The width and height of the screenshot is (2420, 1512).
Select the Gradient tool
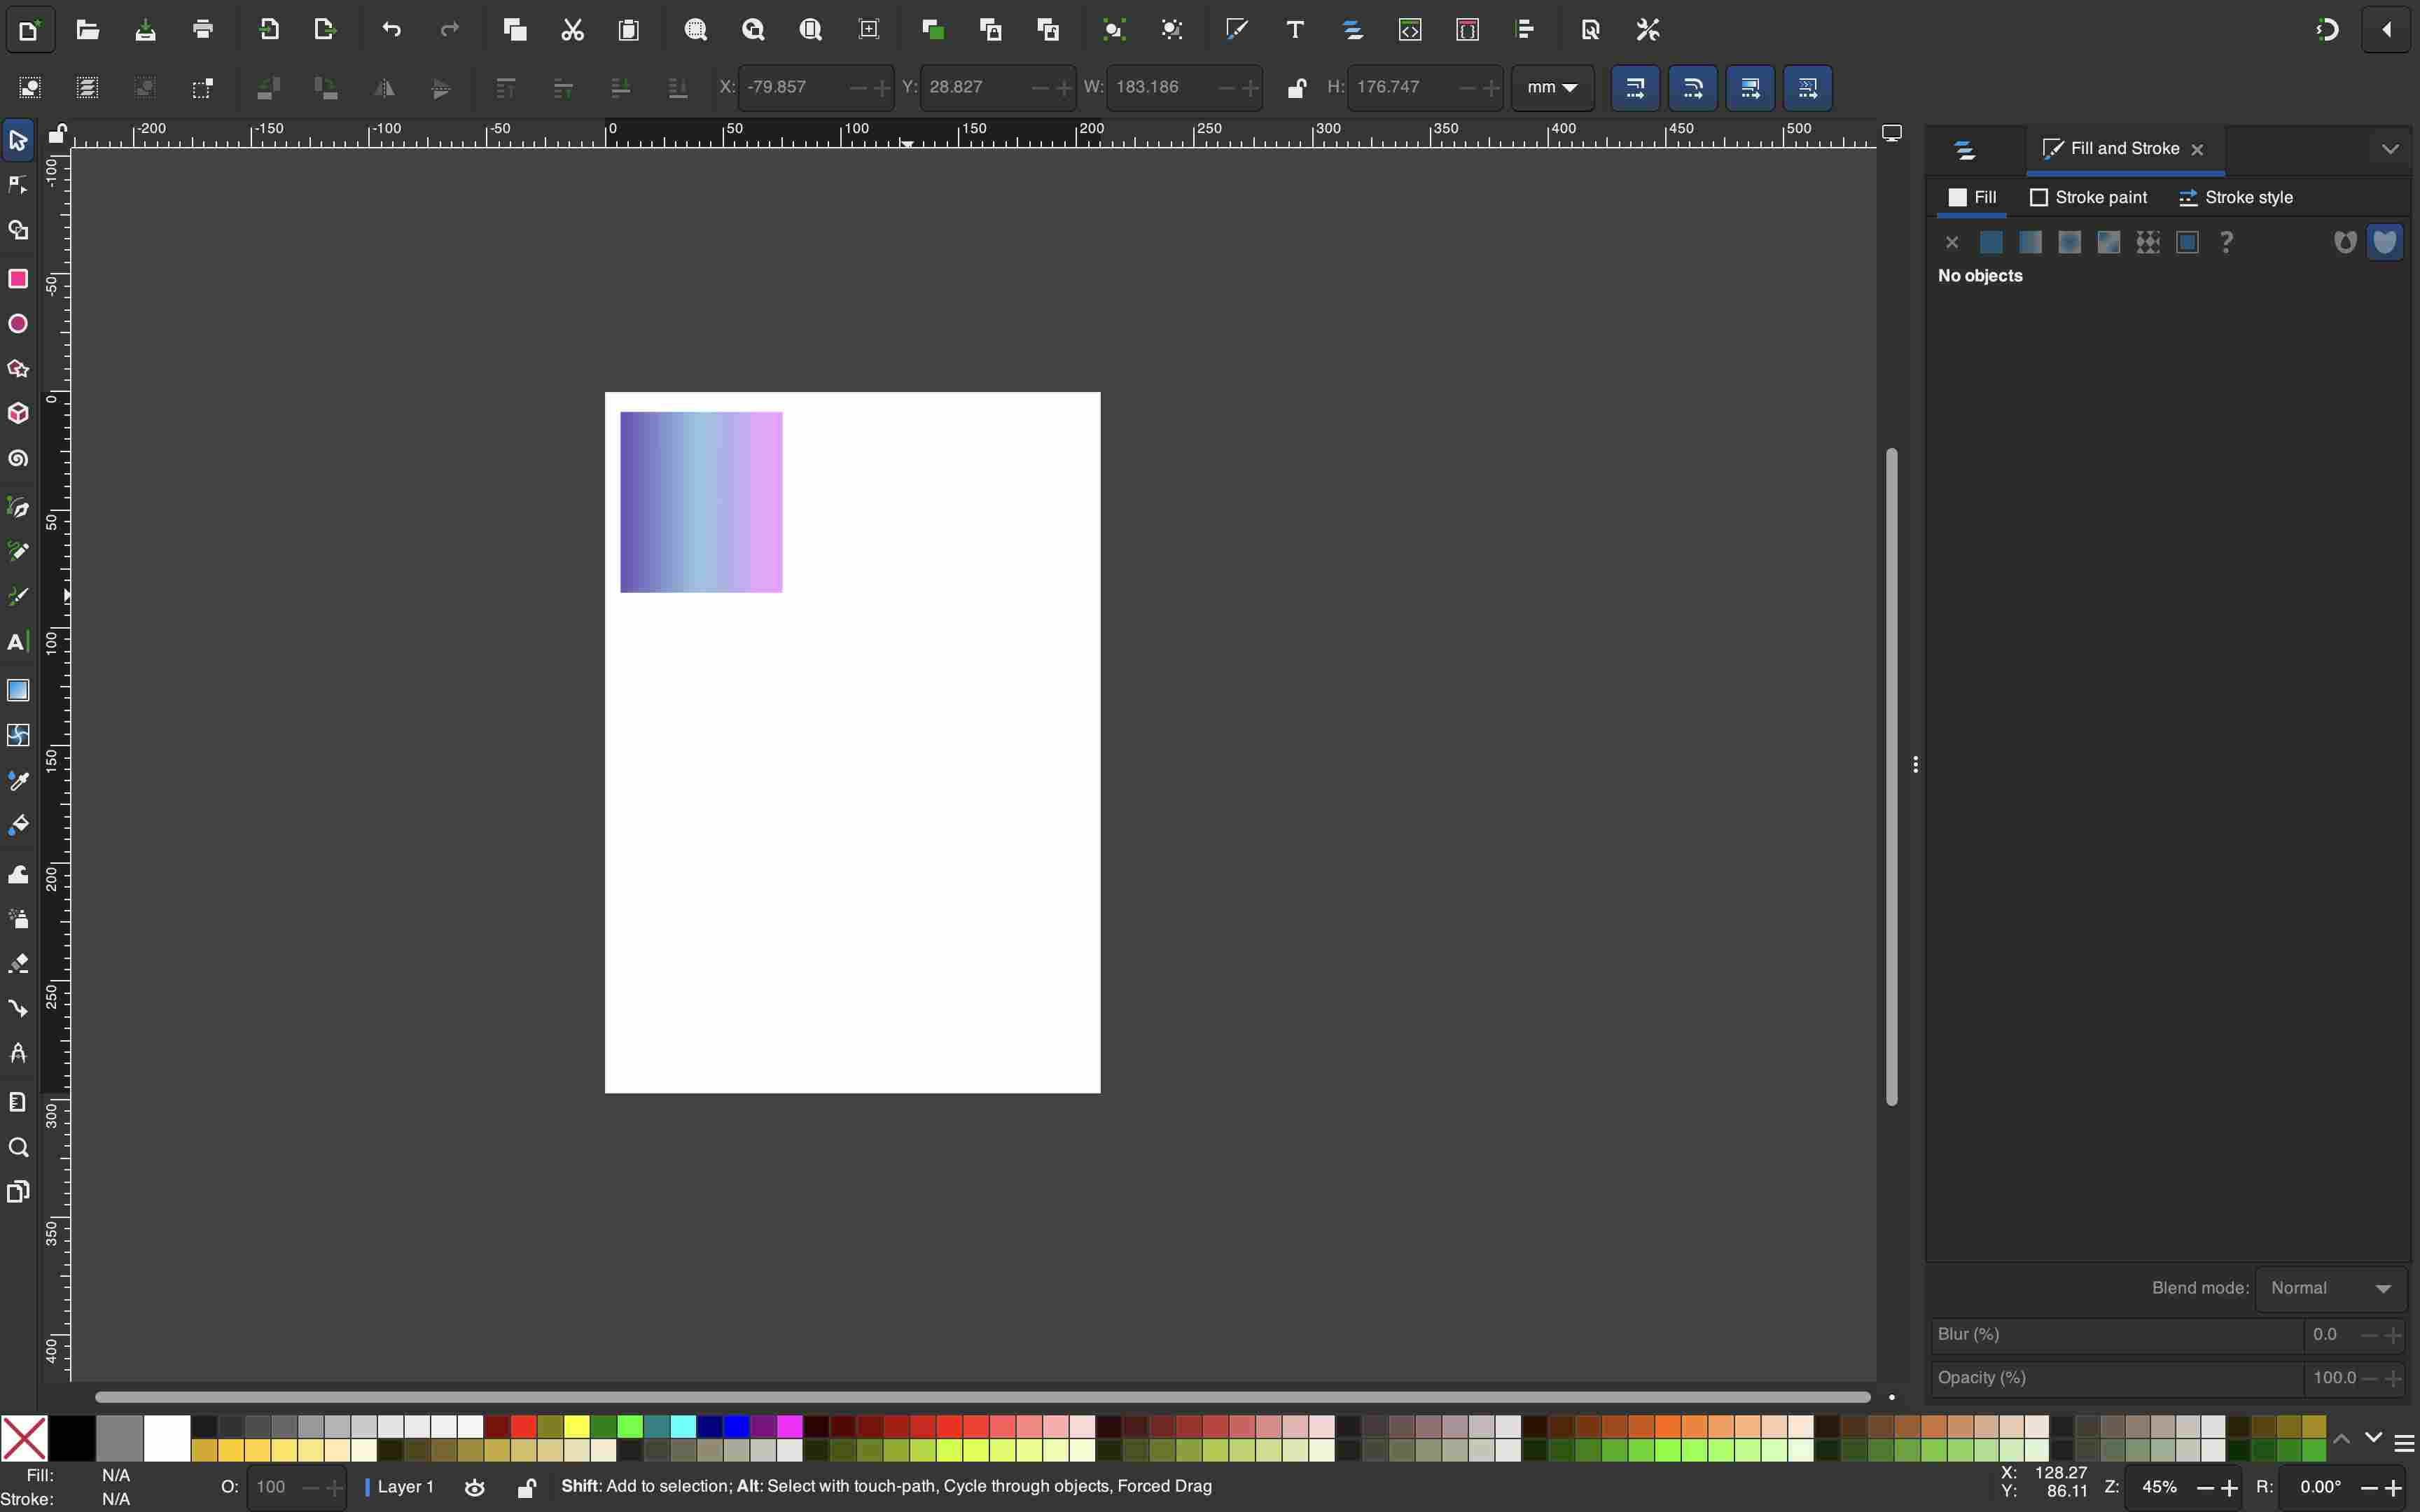18,690
